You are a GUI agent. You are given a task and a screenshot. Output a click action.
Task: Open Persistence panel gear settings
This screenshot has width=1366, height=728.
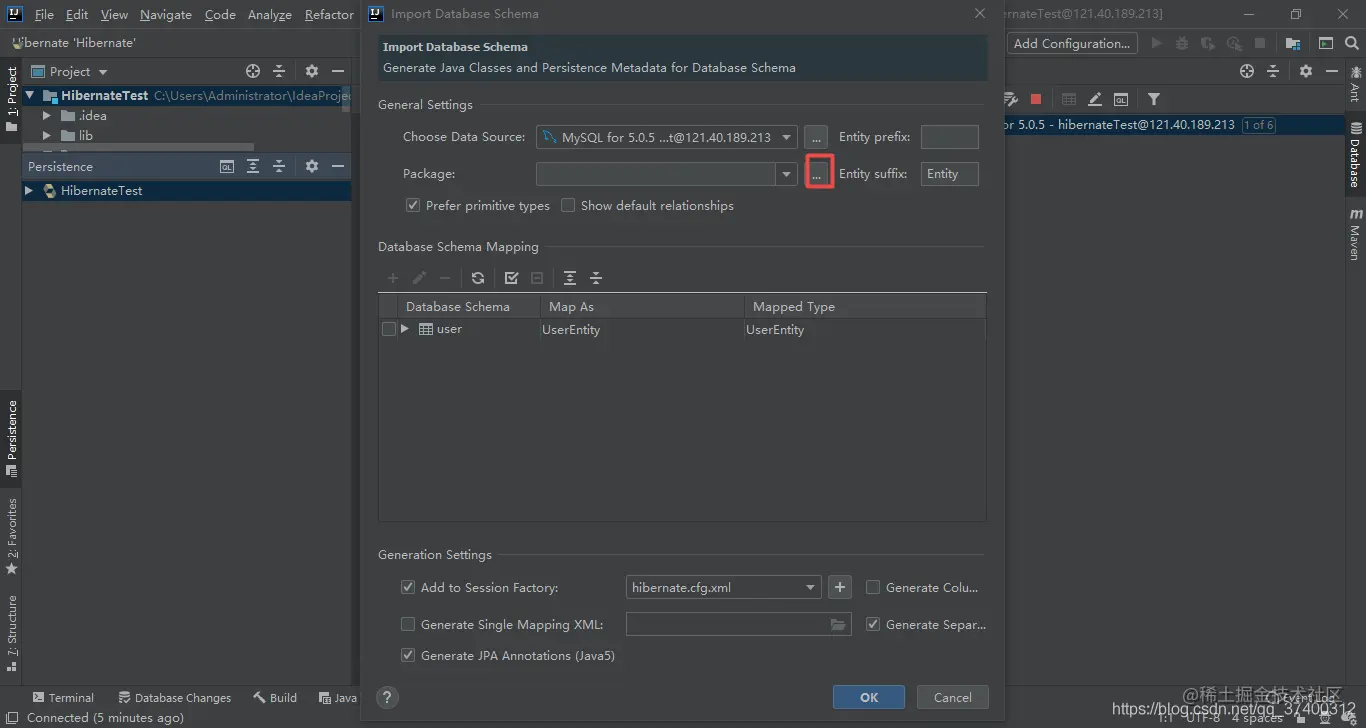(312, 166)
